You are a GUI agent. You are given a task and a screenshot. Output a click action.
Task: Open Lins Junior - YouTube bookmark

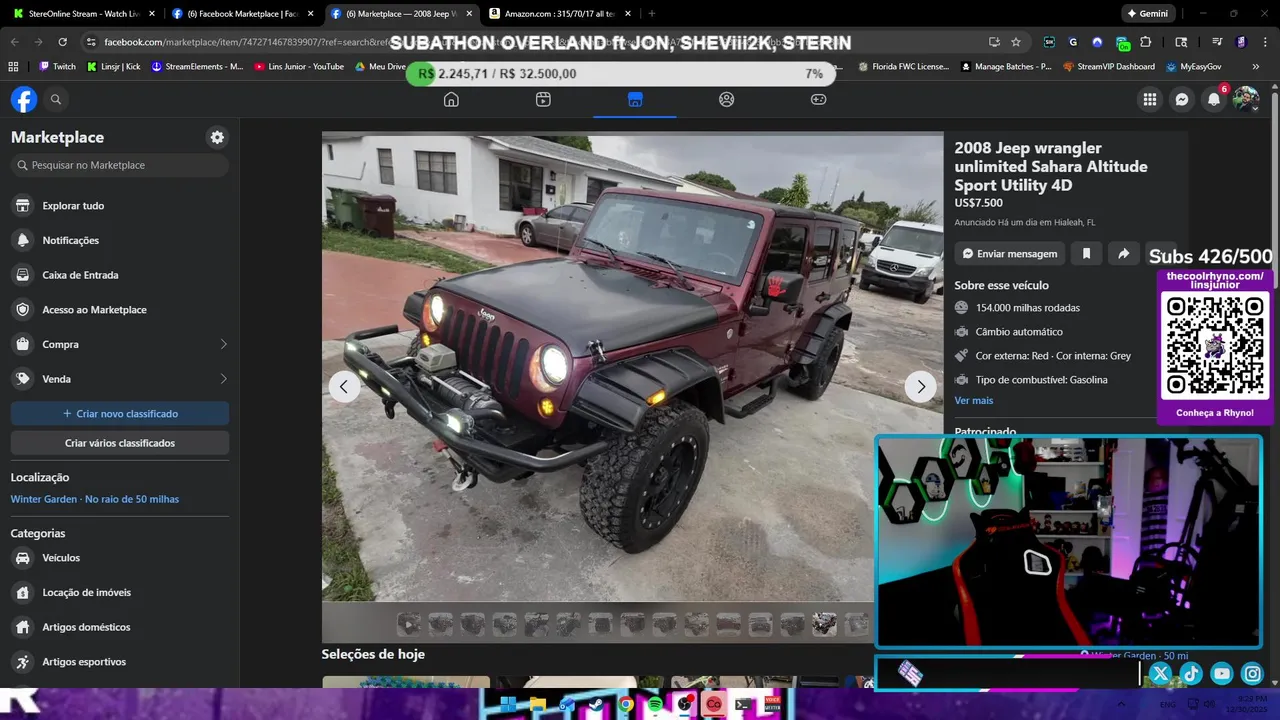[x=299, y=67]
